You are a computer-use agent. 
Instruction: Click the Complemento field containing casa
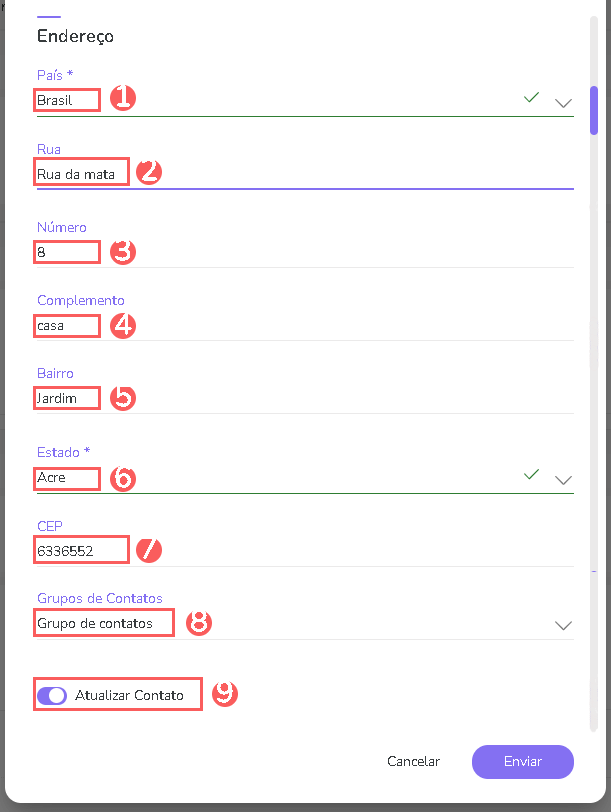coord(65,326)
